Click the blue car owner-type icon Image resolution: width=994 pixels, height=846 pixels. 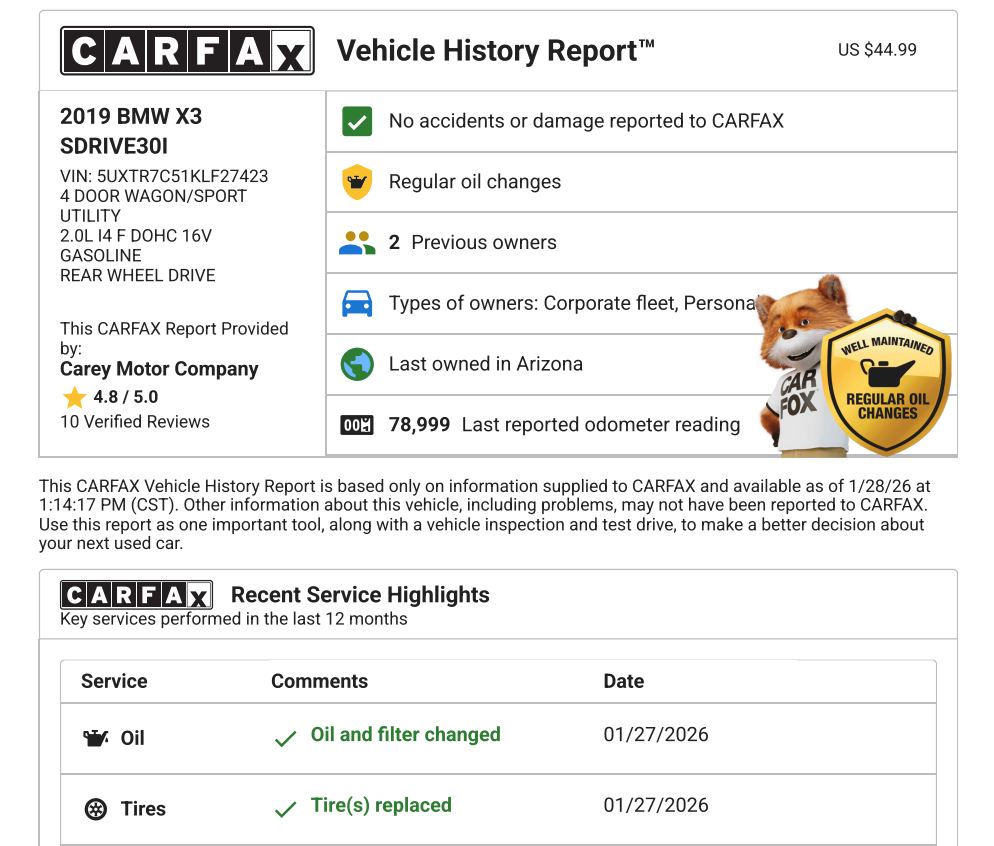356,303
